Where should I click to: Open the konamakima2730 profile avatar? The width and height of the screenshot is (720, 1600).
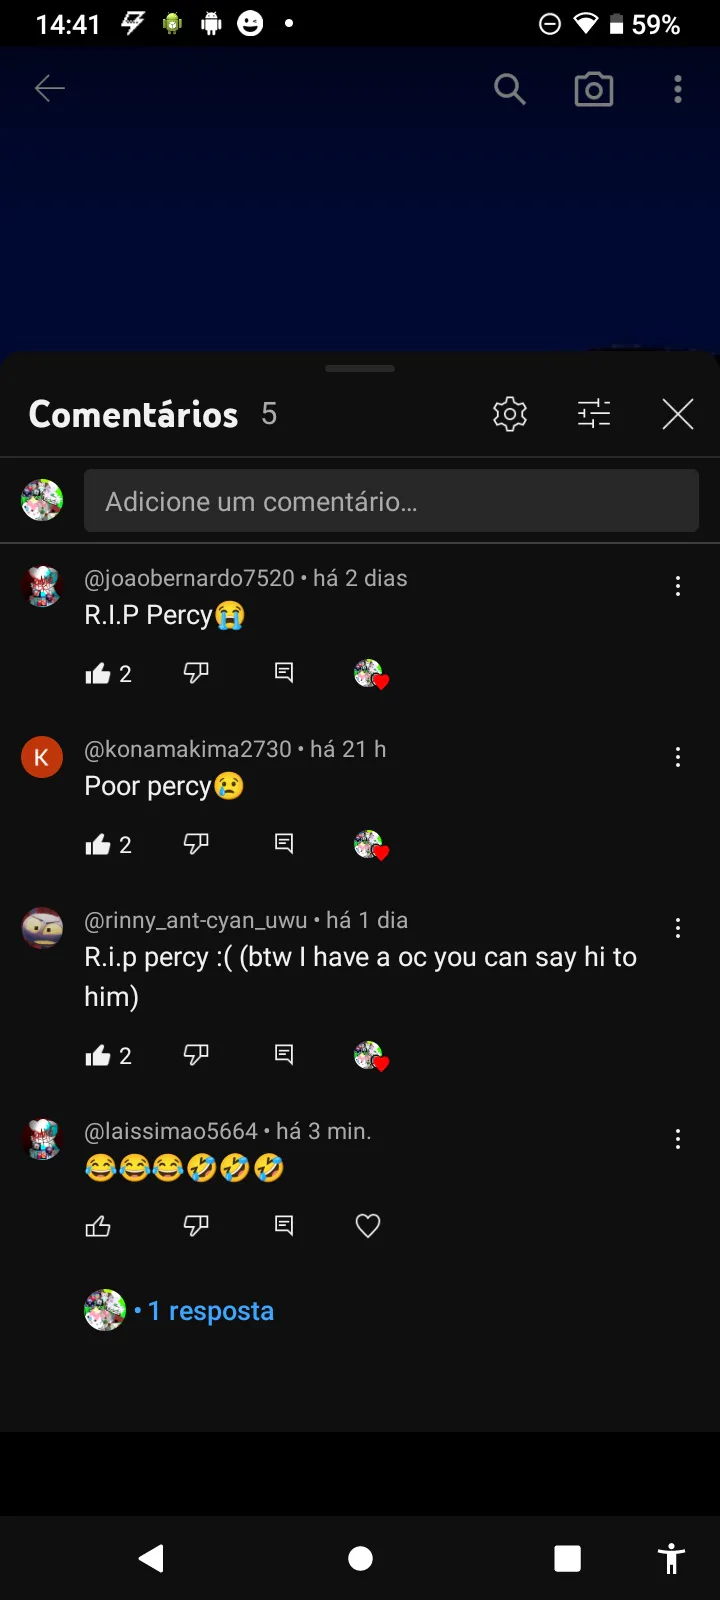[x=42, y=757]
